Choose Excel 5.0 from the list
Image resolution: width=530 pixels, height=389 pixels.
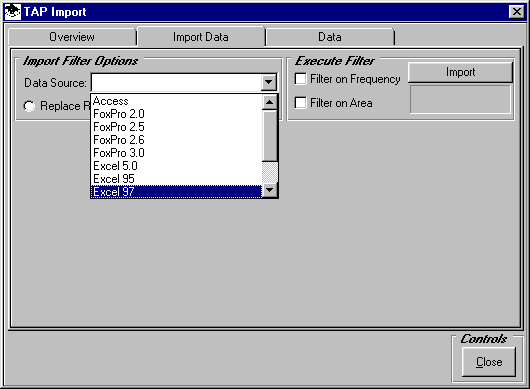176,166
